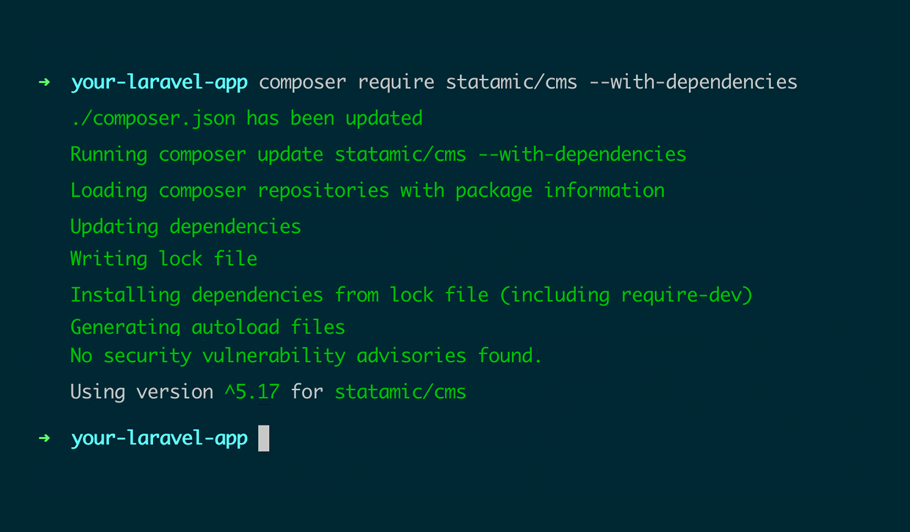The height and width of the screenshot is (532, 910).
Task: Click the green prompt arrow on the last line
Action: [x=44, y=438]
